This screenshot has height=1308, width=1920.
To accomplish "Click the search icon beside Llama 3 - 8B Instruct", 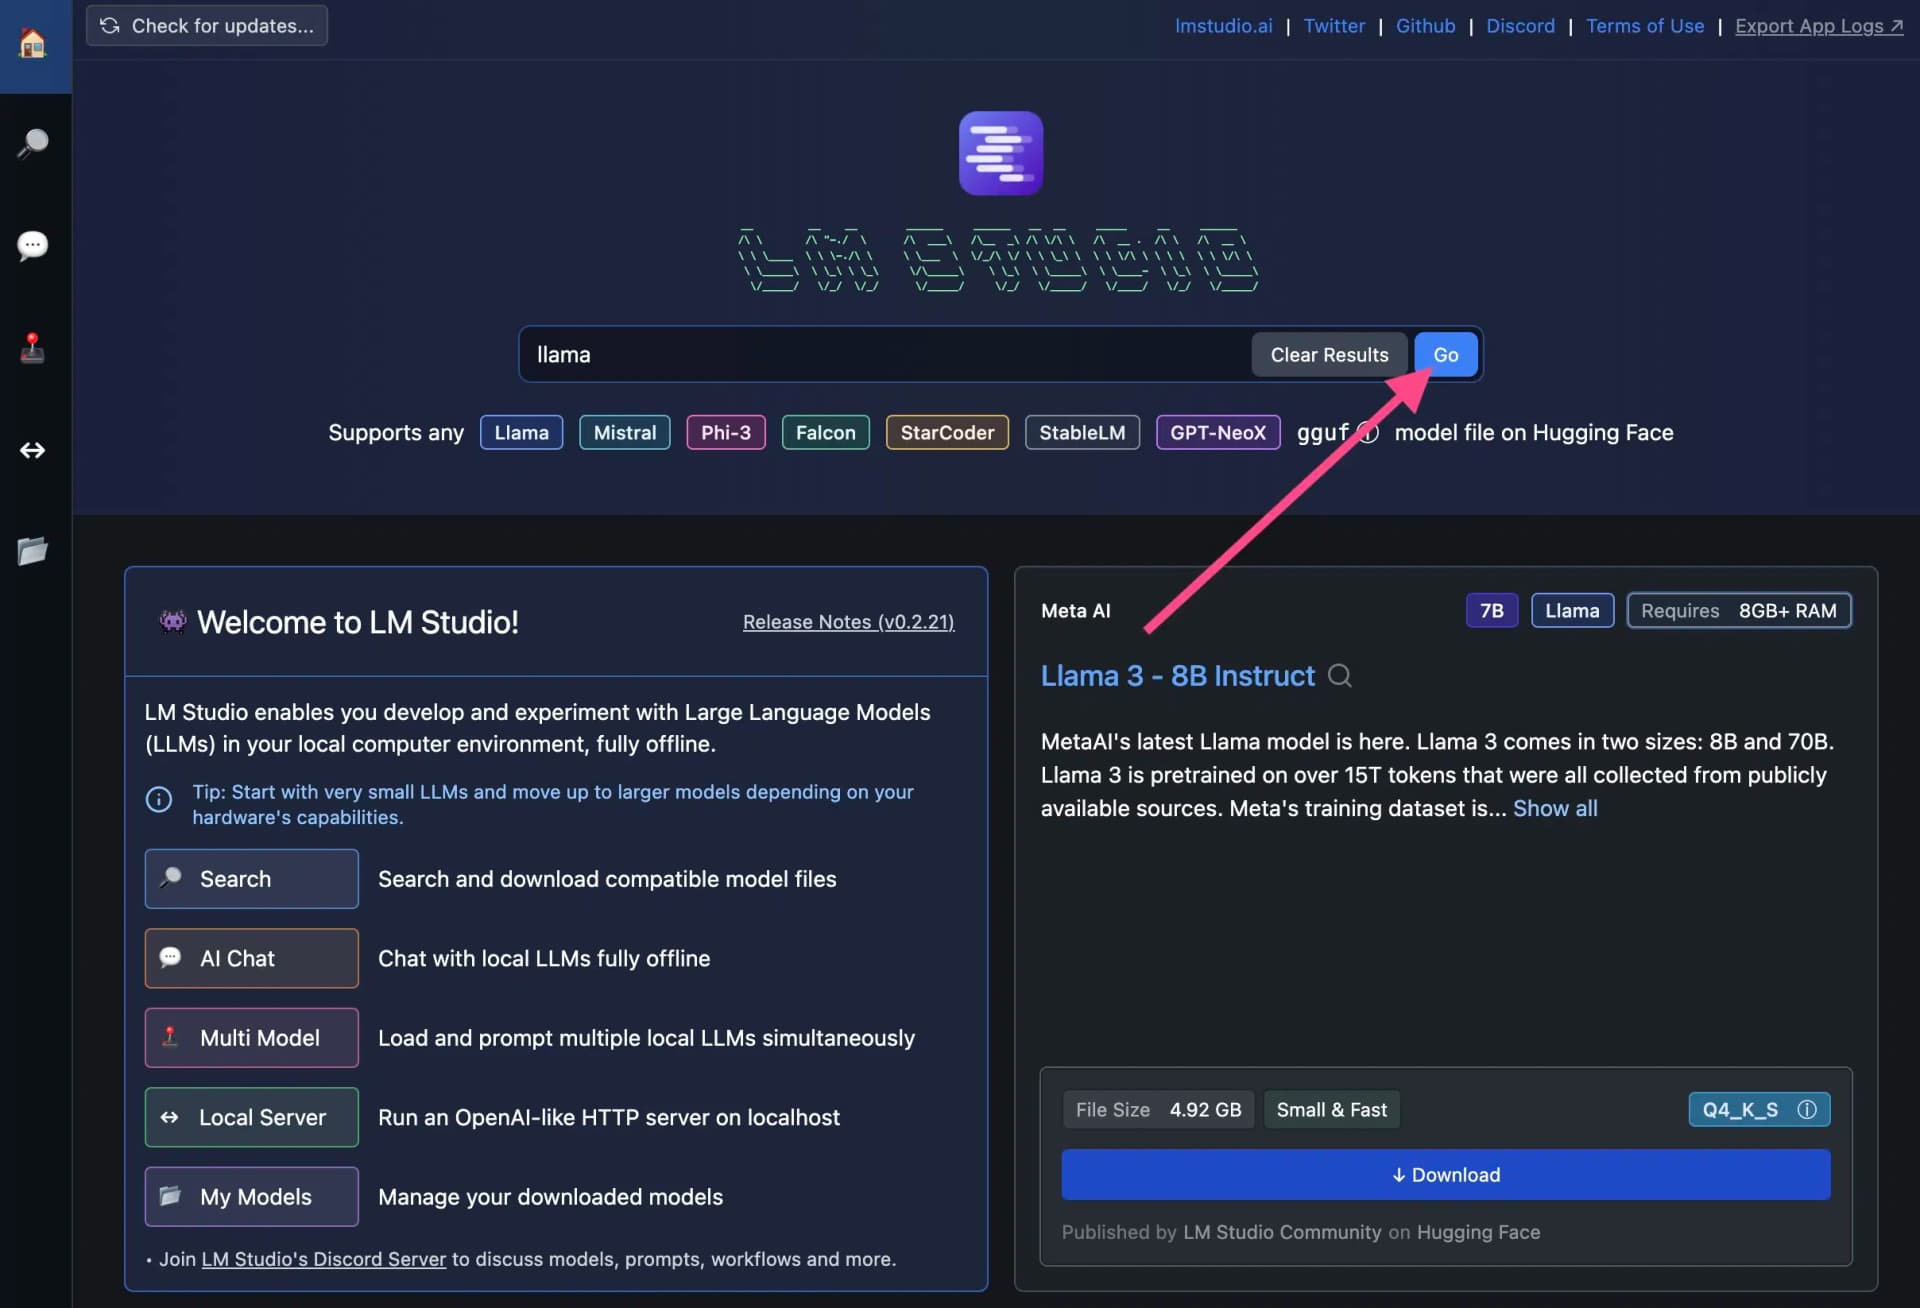I will coord(1341,676).
